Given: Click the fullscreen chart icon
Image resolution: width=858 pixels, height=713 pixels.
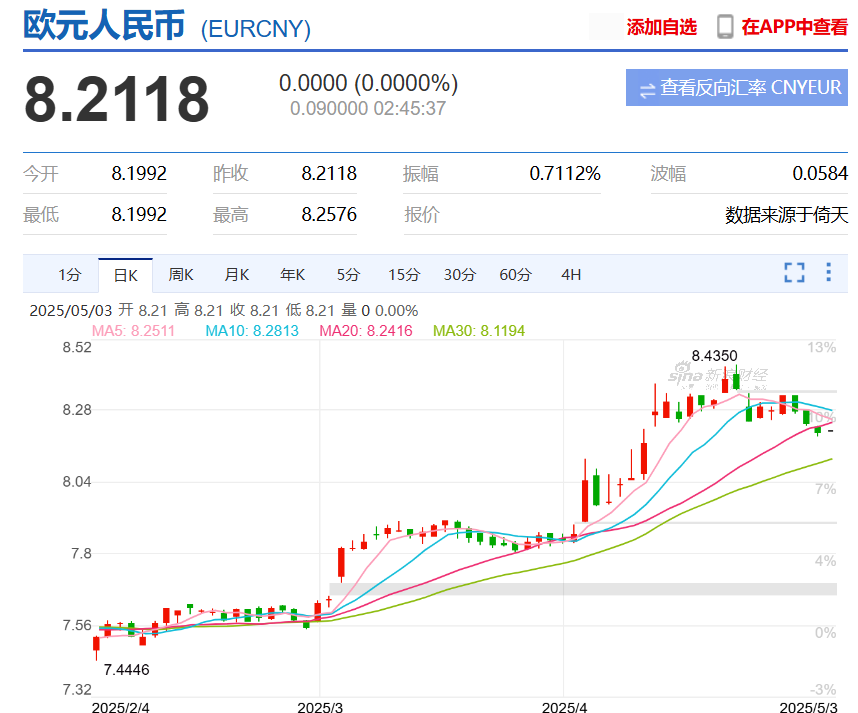Looking at the screenshot, I should point(794,273).
